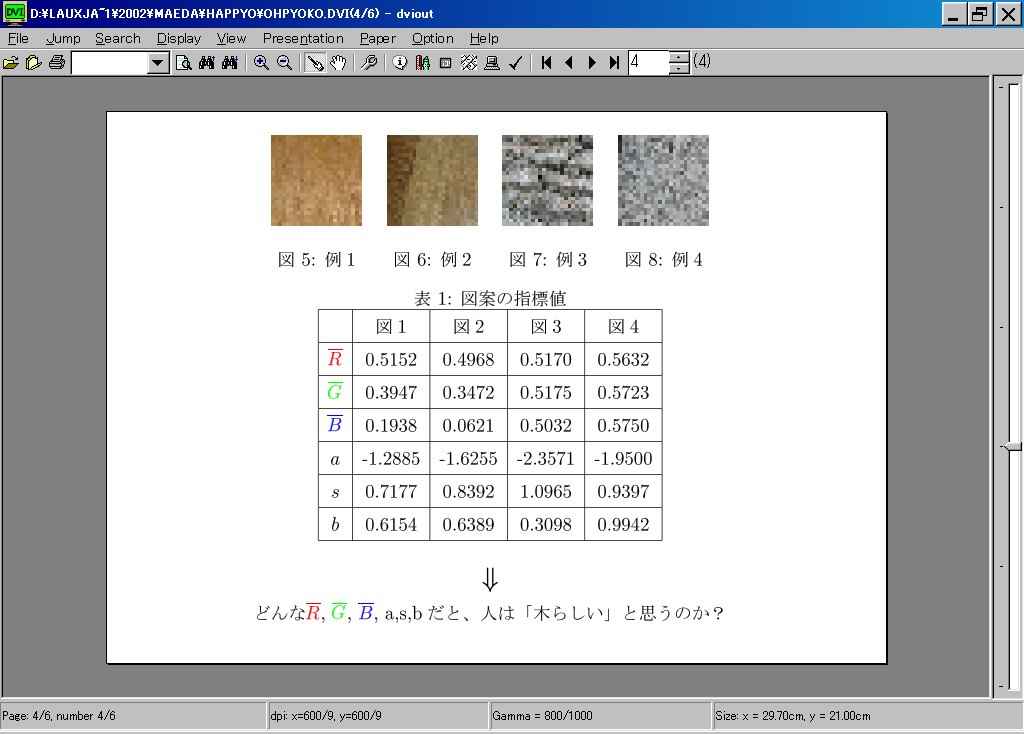Viewport: 1024px width, 734px height.
Task: Click status bar dpi x=600/9 entry
Action: (326, 716)
